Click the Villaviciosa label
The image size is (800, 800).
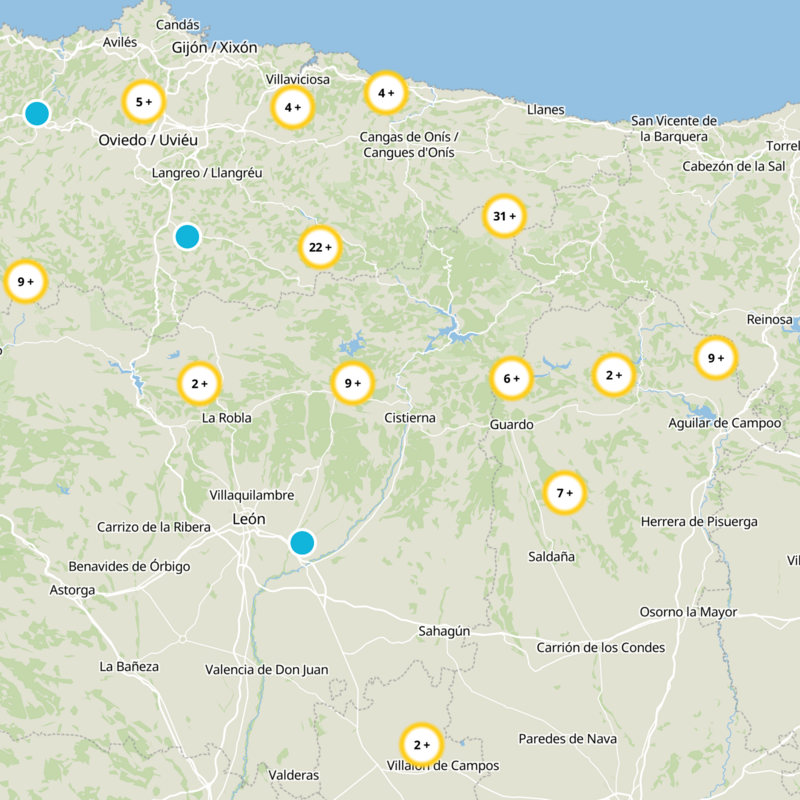[x=298, y=79]
